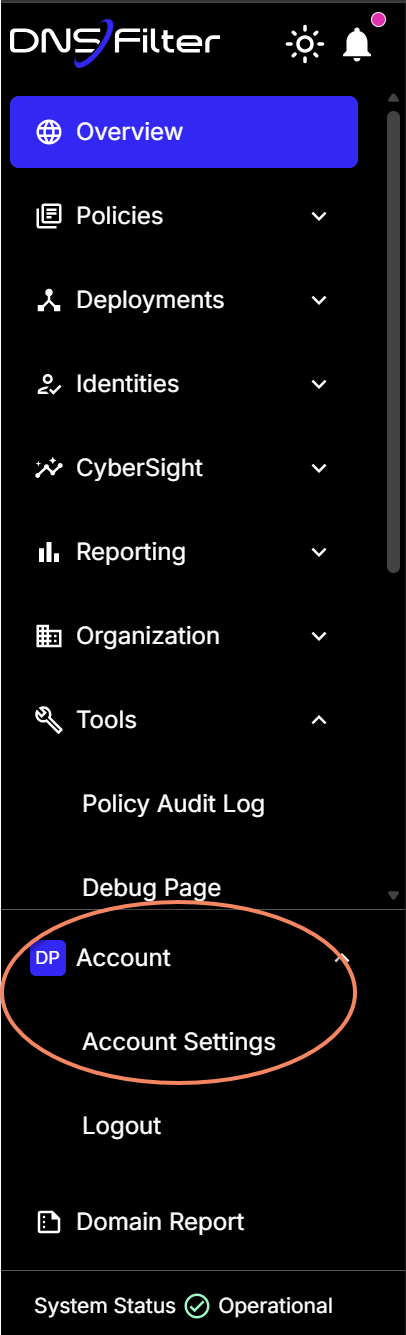Image resolution: width=406 pixels, height=1335 pixels.
Task: Toggle the light/dark theme sun icon
Action: point(305,44)
